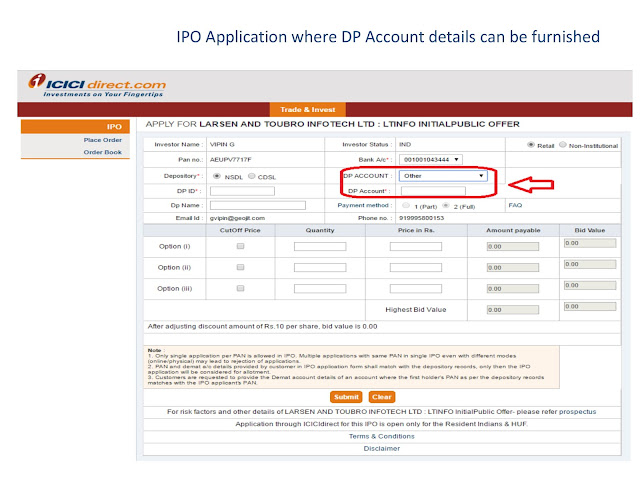Select the IPO sidebar heading
Viewport: 640px width, 480px height.
[x=75, y=127]
